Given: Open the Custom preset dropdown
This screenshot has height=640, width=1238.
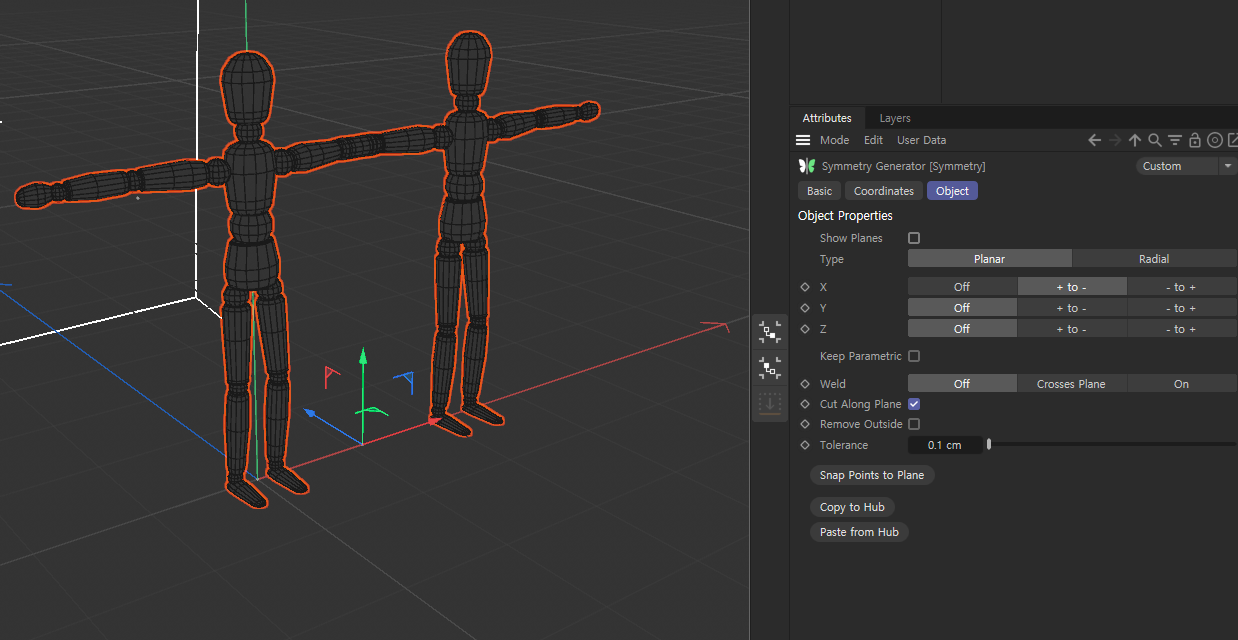Looking at the screenshot, I should tap(1187, 166).
